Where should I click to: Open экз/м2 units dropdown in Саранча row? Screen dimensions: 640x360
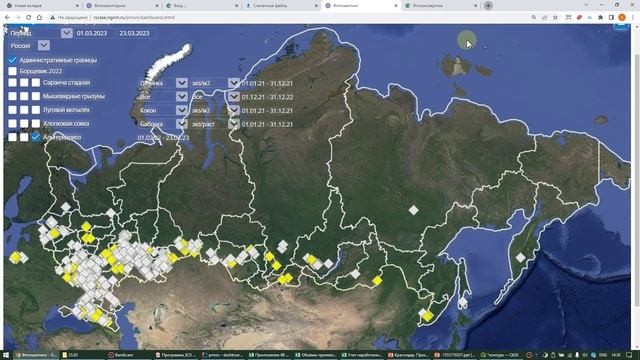(233, 83)
